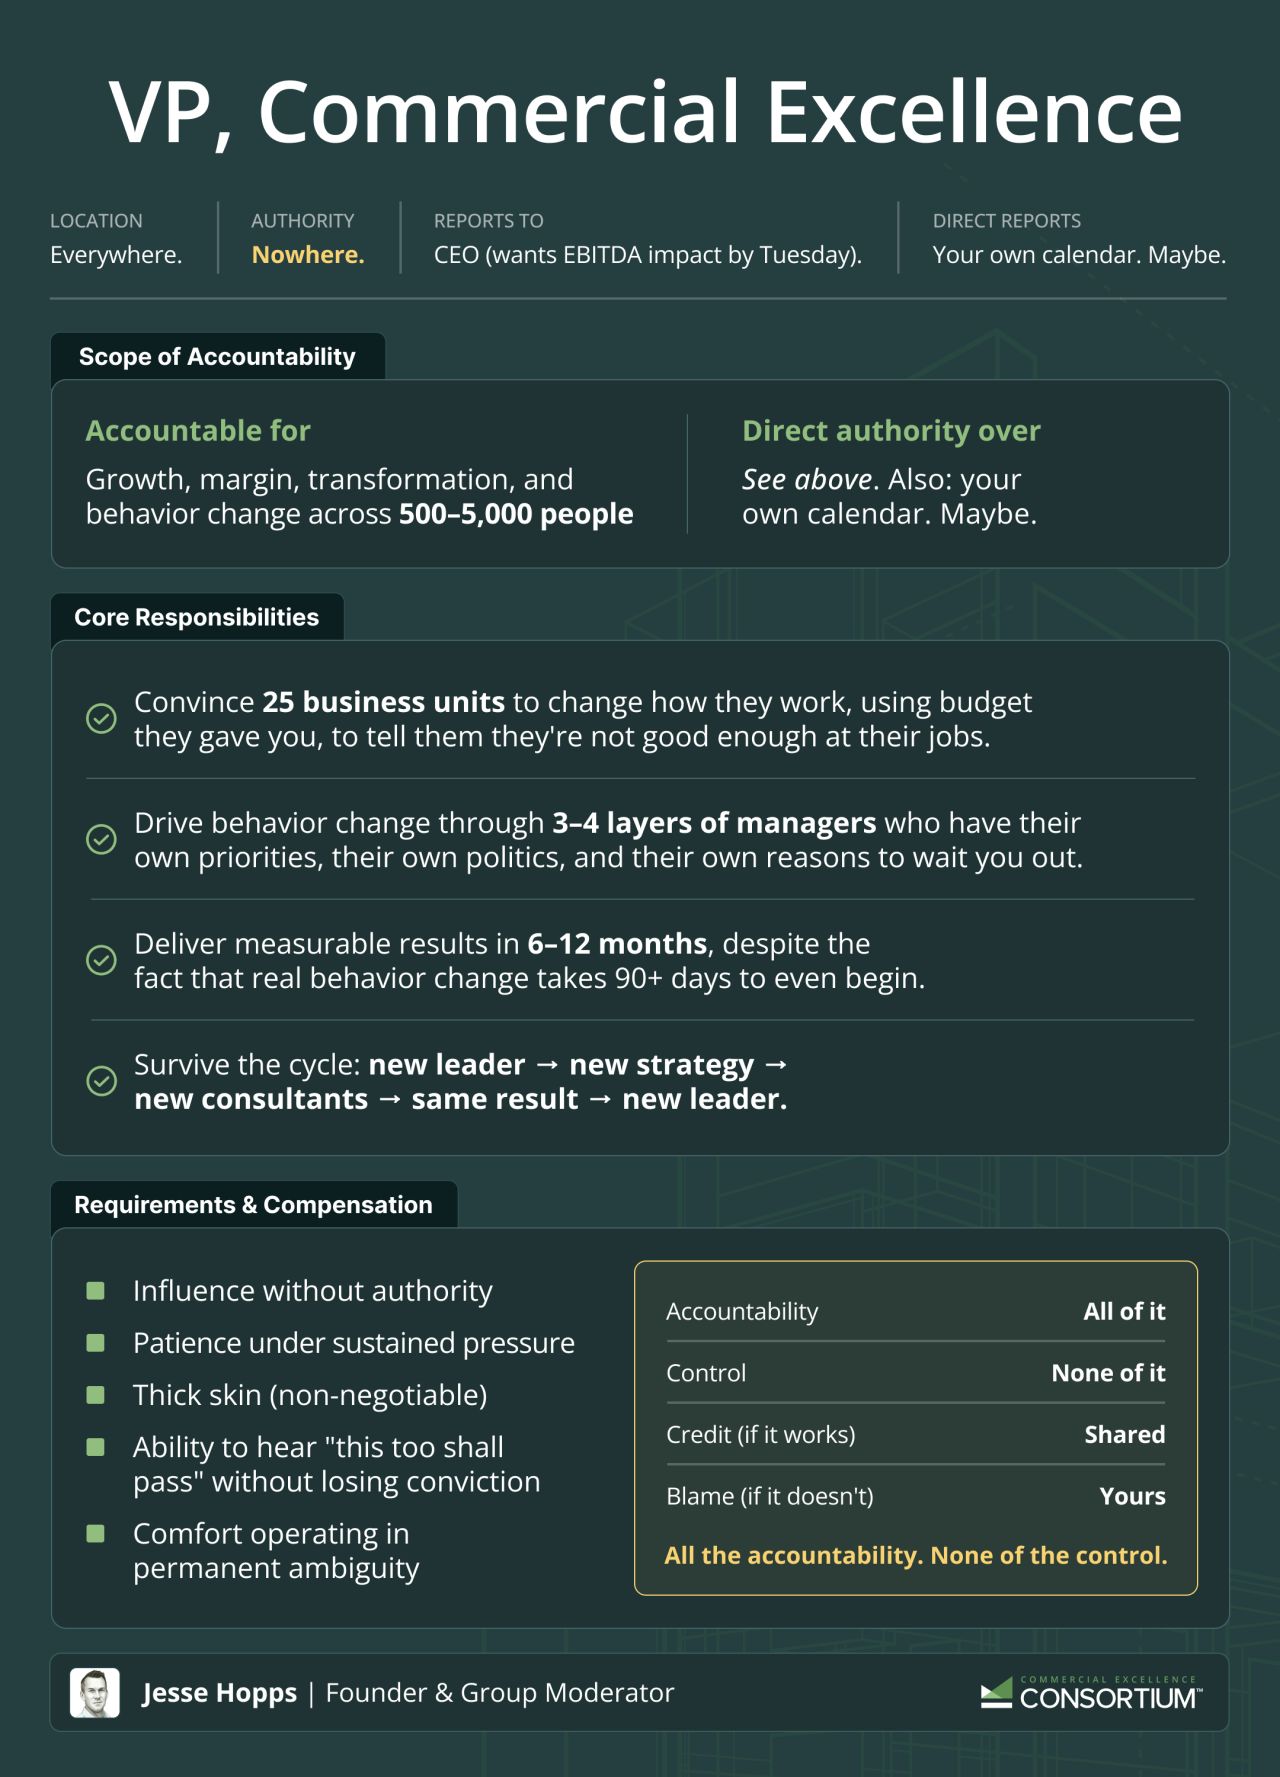Select the 'Scope of Accountability' tab label
The image size is (1280, 1777).
[x=217, y=357]
